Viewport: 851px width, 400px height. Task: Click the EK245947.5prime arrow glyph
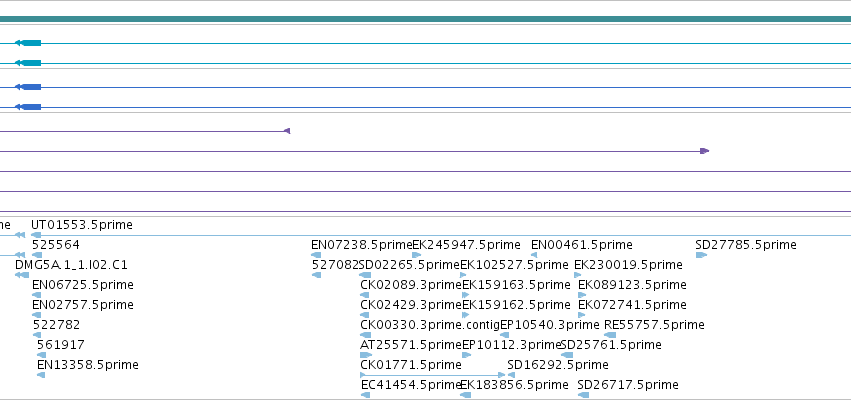coord(417,255)
